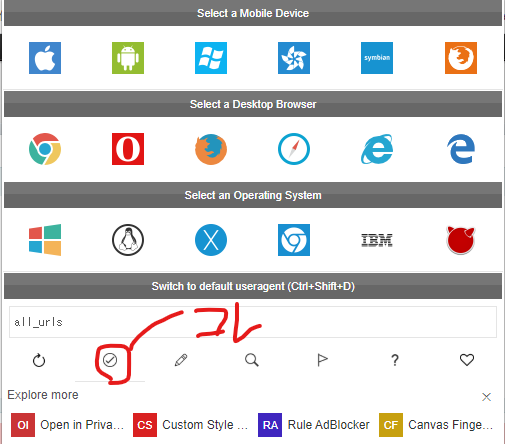Viewport: 505px width, 444px height.
Task: Select the Symbian mobile device icon
Action: coord(377,58)
